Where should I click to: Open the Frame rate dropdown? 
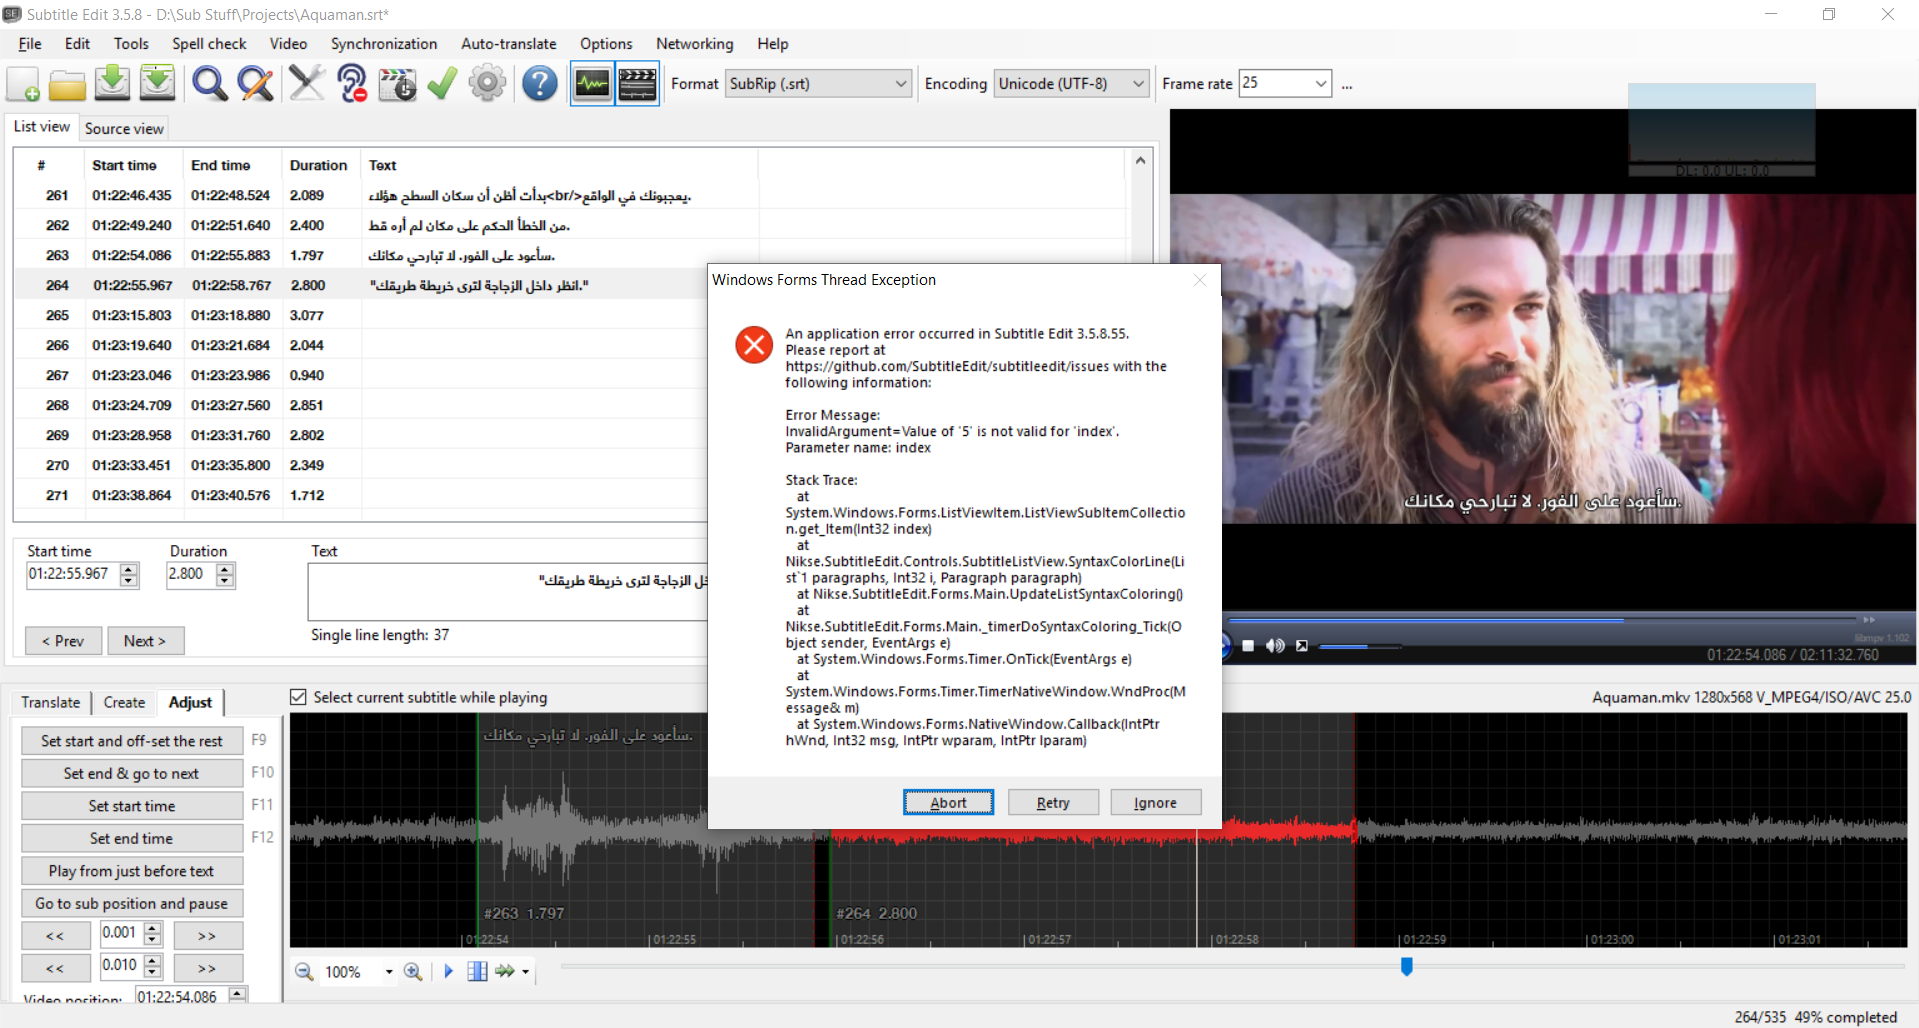click(1321, 84)
